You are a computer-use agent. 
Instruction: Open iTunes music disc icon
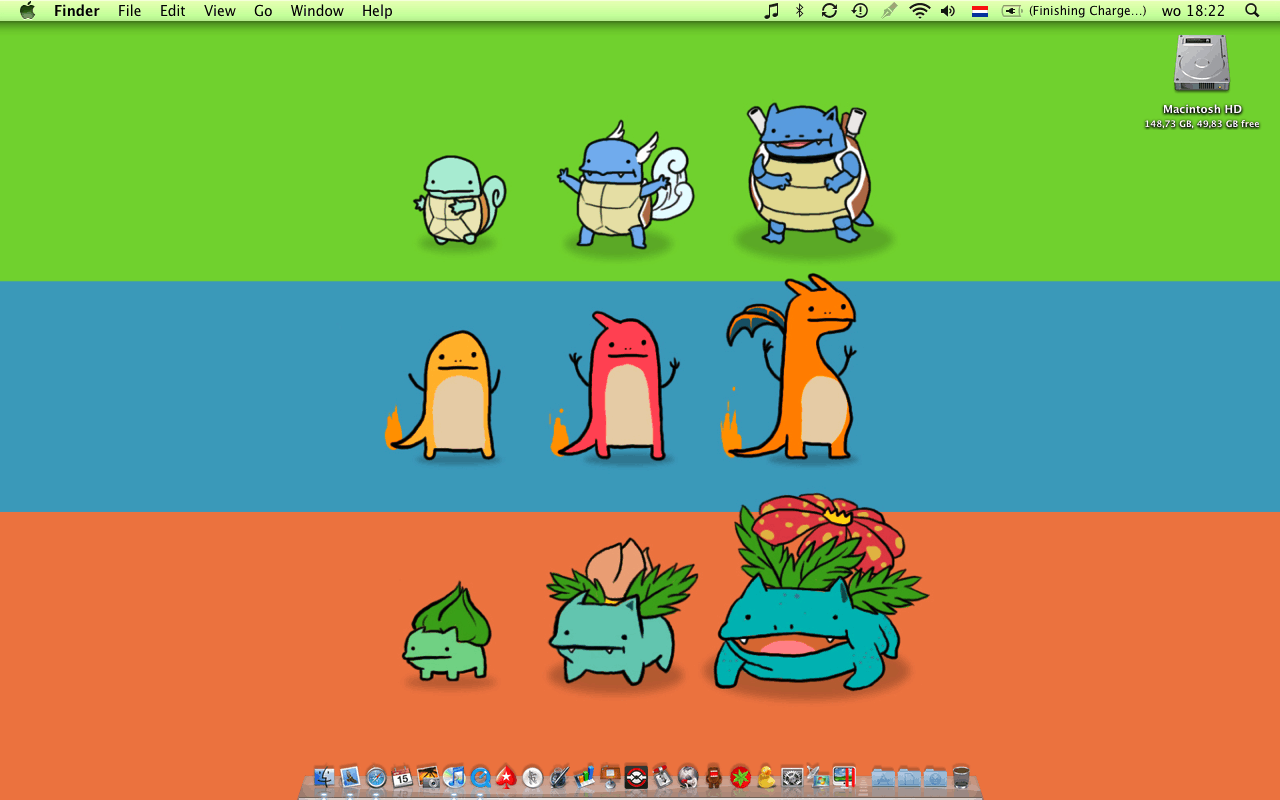click(x=454, y=776)
